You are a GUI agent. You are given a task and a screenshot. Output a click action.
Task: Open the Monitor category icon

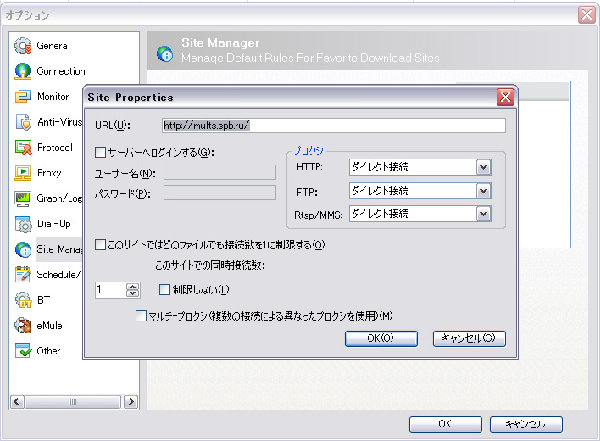tap(22, 97)
